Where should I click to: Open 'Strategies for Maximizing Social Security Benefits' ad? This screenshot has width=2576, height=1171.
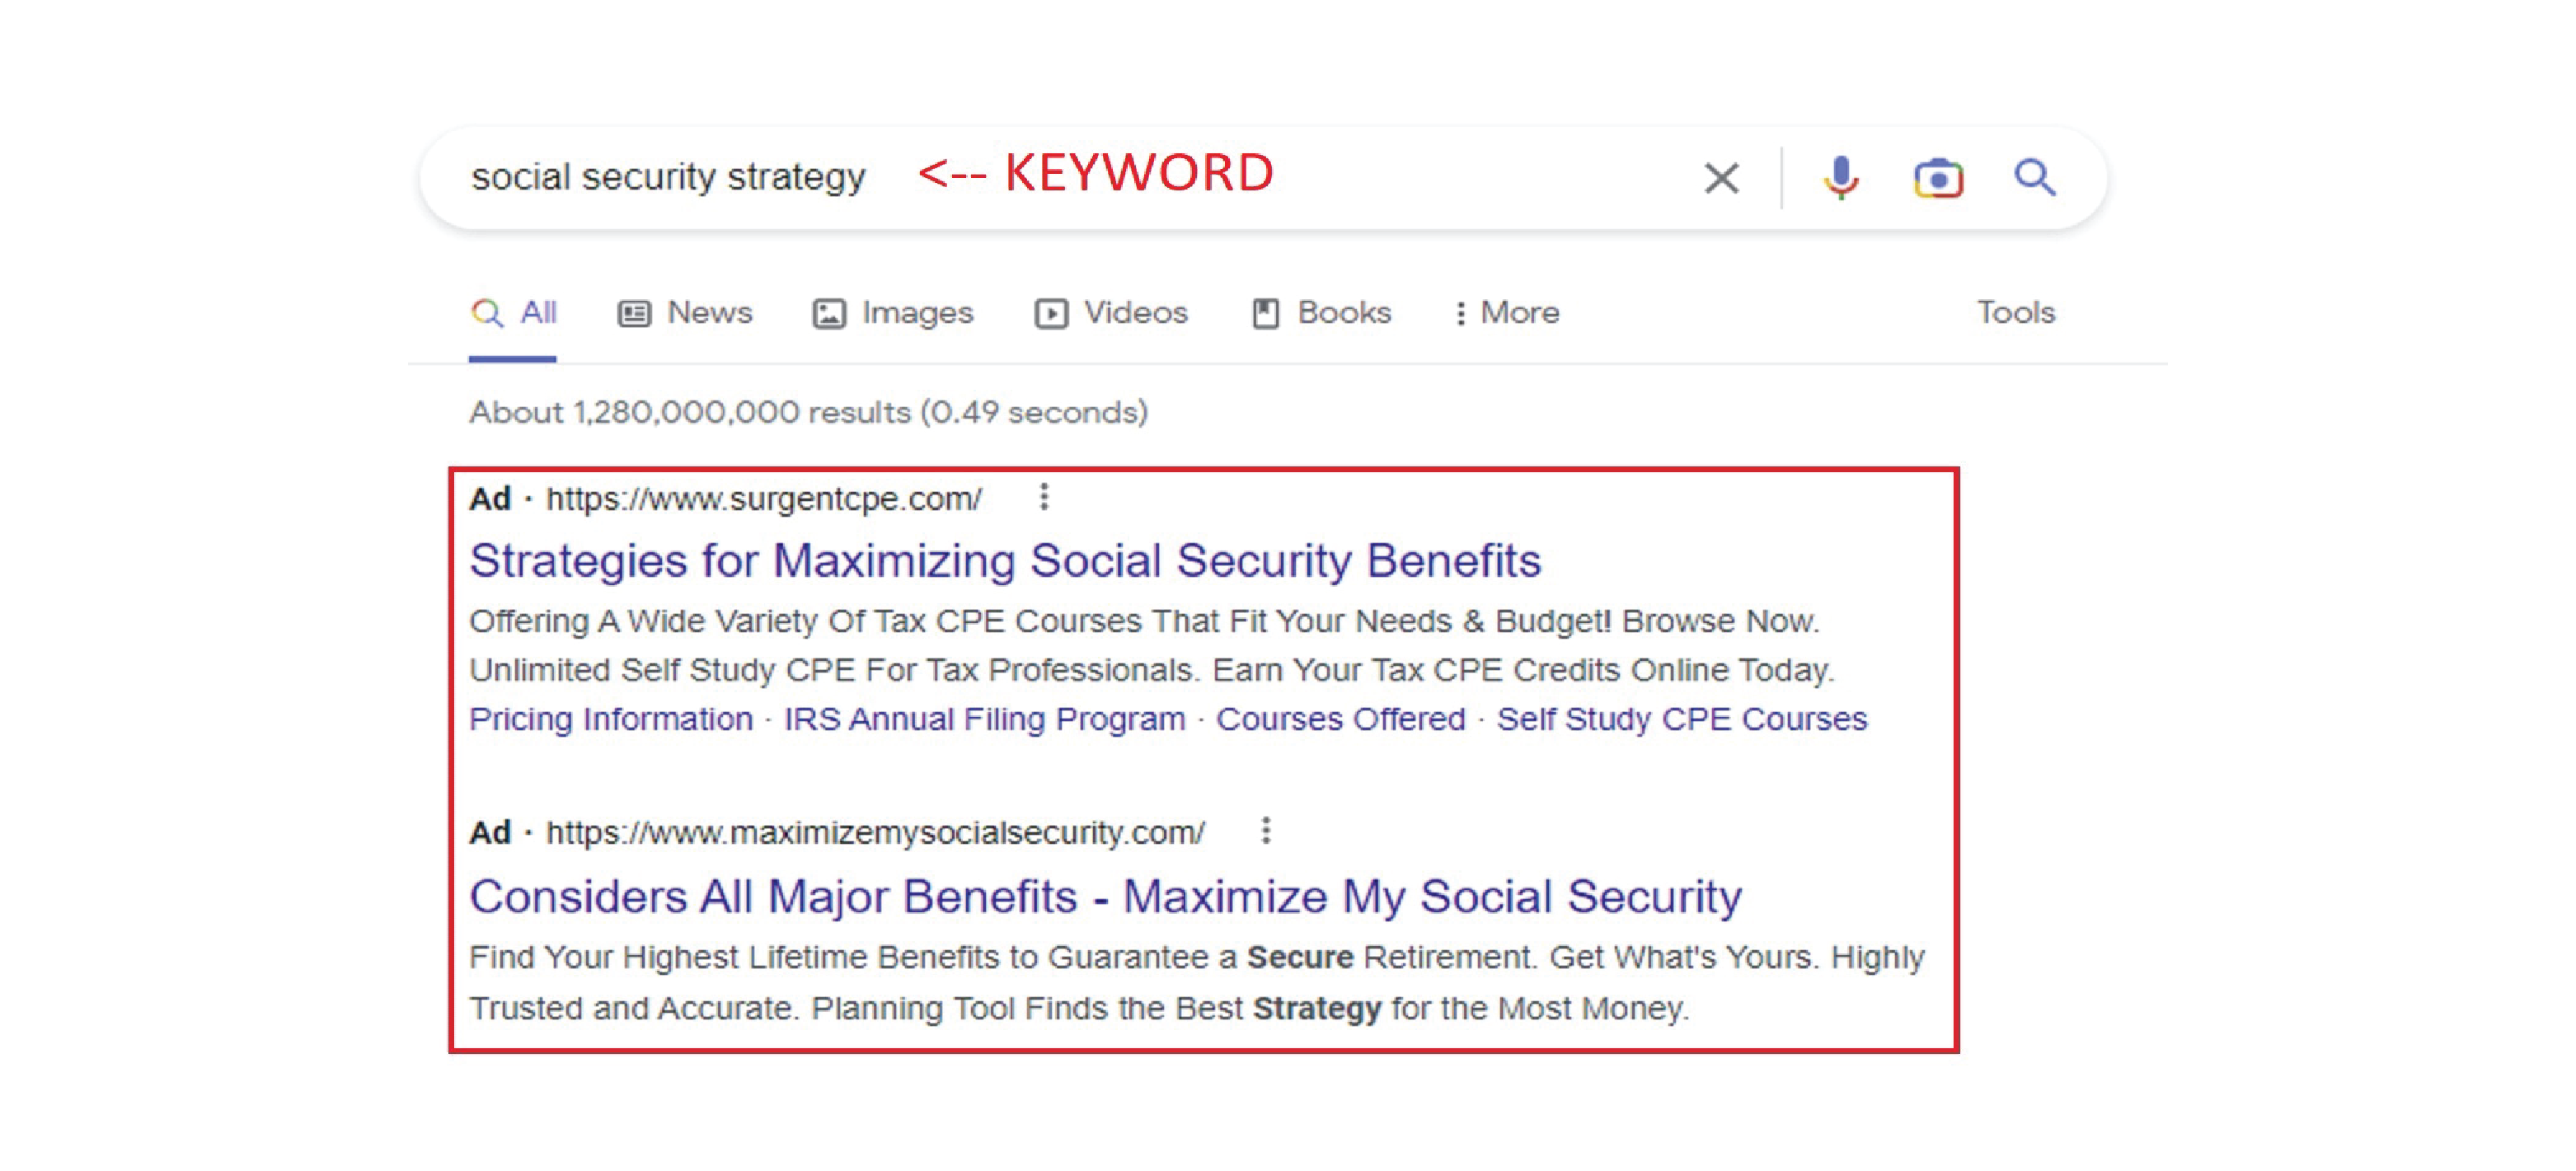pos(1005,561)
